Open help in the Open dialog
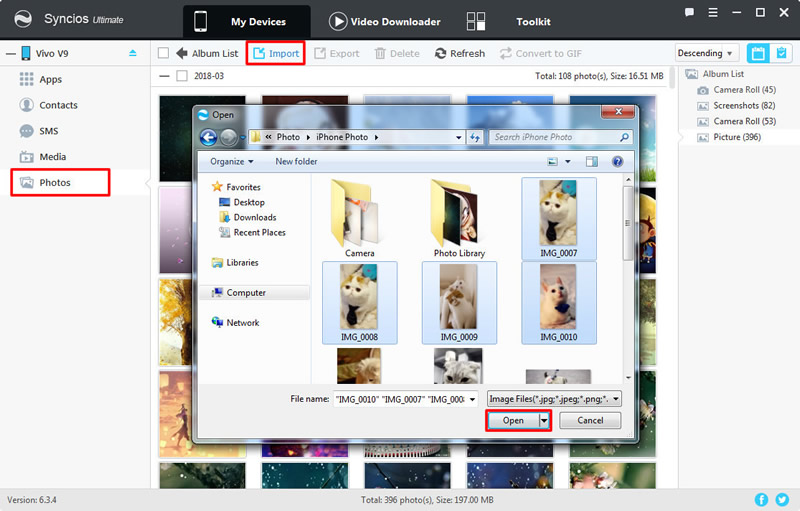The height and width of the screenshot is (511, 800). point(617,162)
